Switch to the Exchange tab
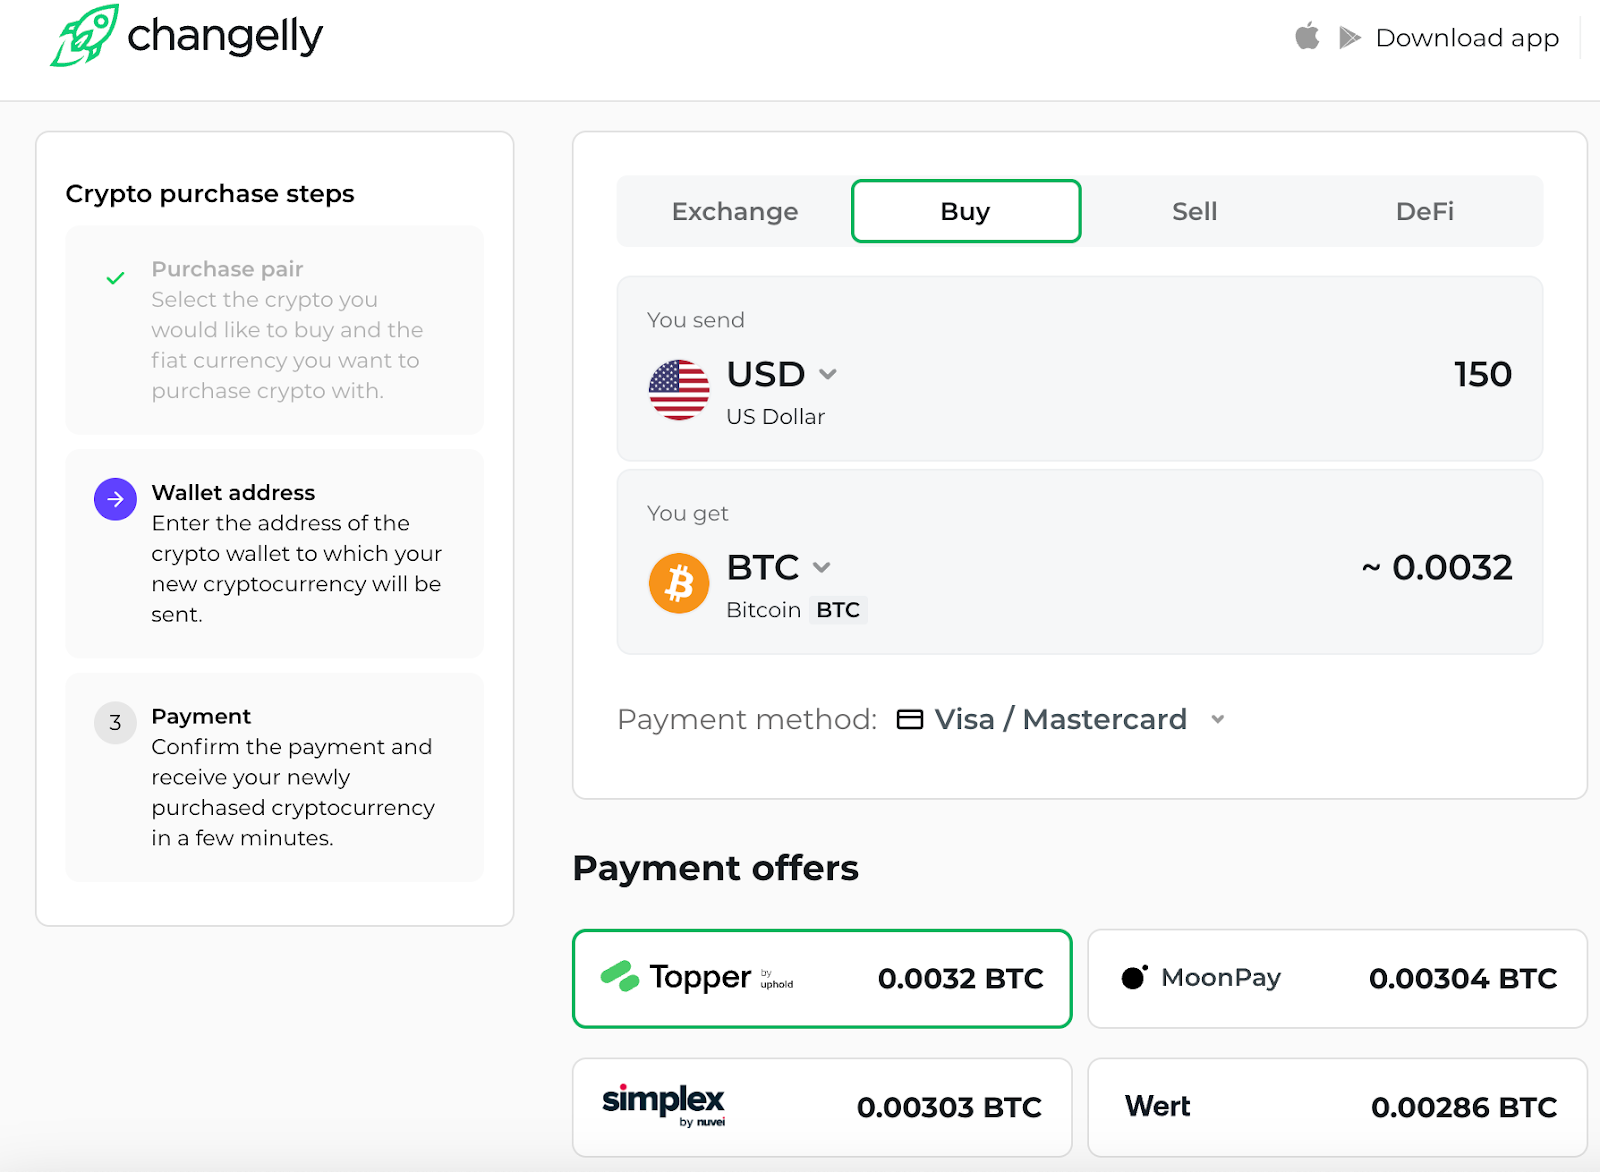Image resolution: width=1600 pixels, height=1172 pixels. pyautogui.click(x=734, y=211)
